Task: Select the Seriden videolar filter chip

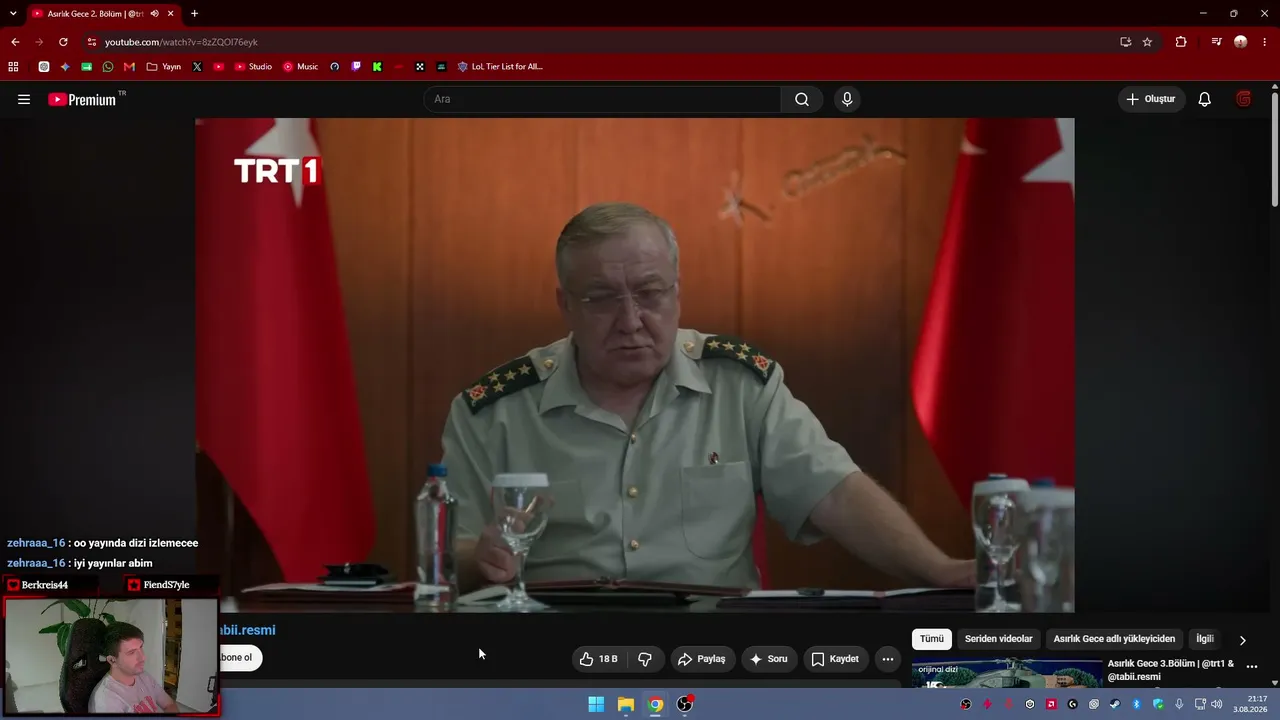Action: [998, 639]
